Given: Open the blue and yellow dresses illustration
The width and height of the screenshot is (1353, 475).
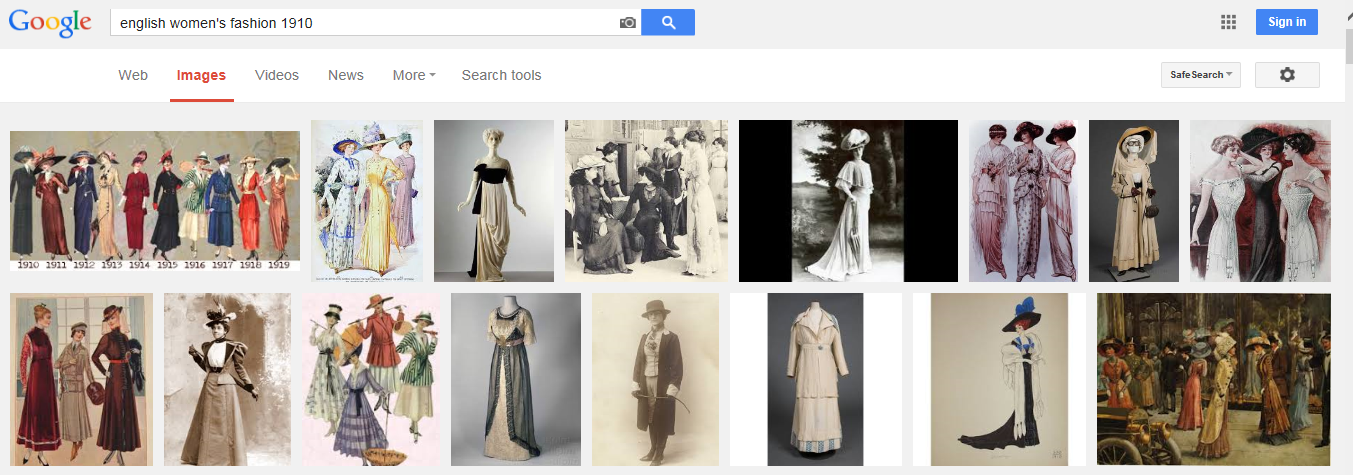Looking at the screenshot, I should [x=367, y=201].
